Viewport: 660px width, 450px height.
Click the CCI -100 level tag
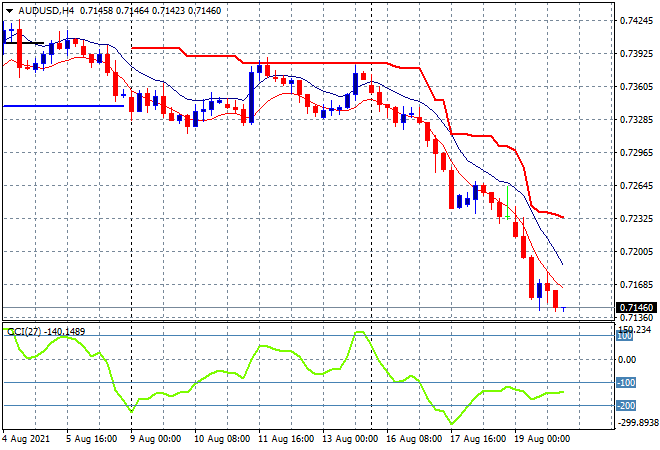(626, 383)
